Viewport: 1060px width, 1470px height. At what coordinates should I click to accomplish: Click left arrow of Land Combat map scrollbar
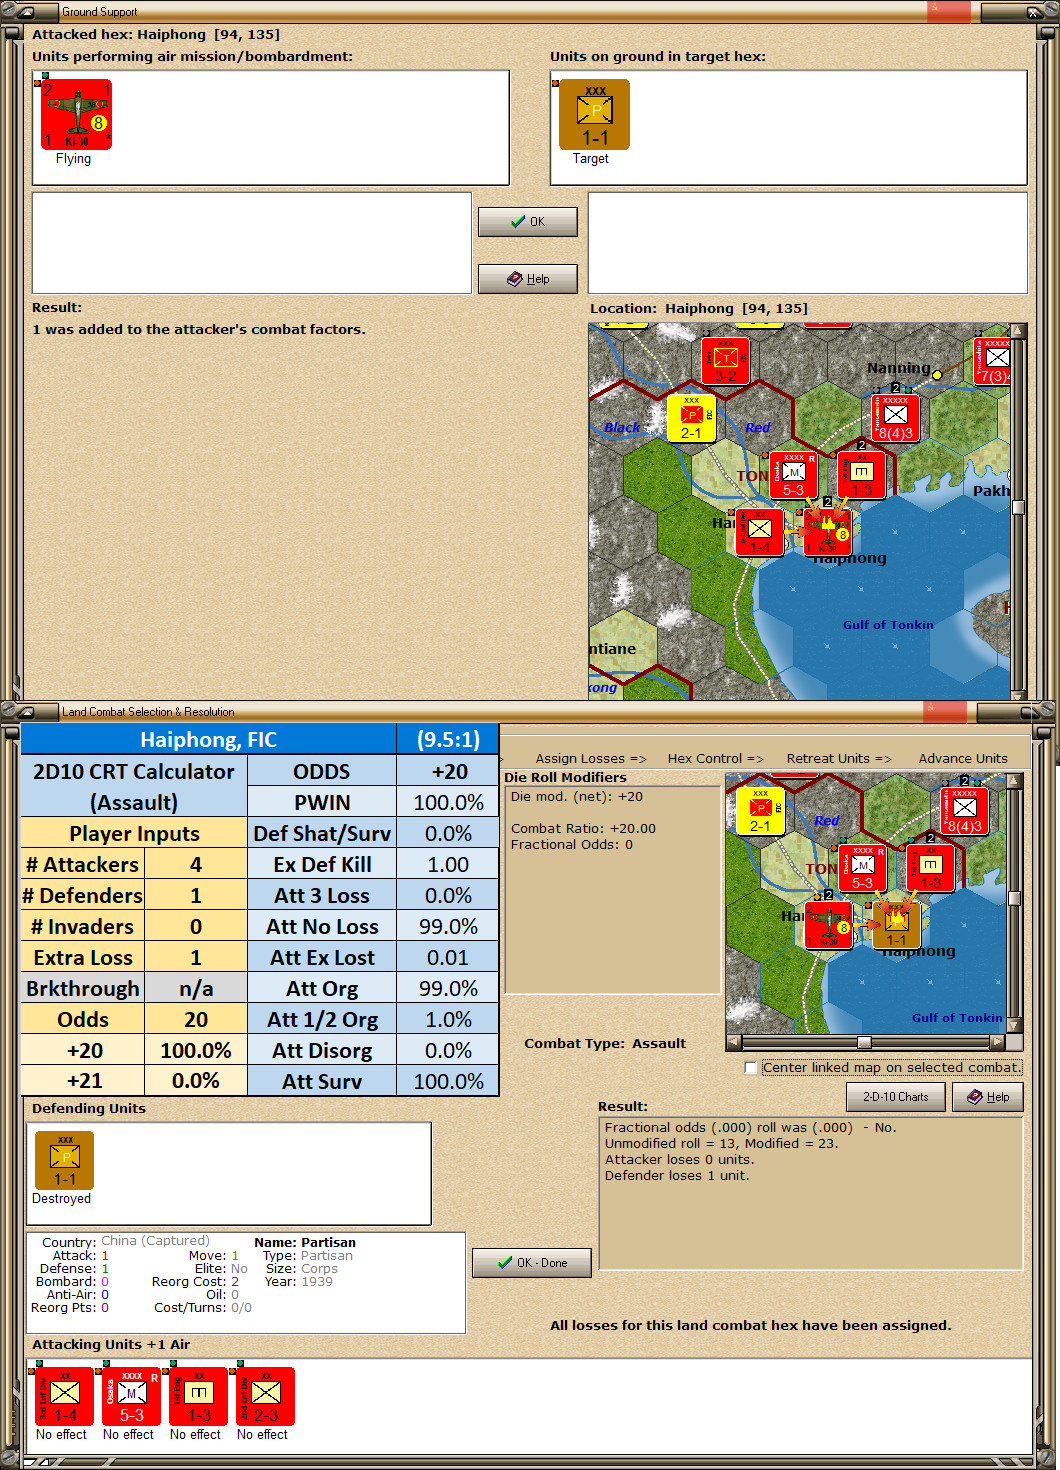734,1042
